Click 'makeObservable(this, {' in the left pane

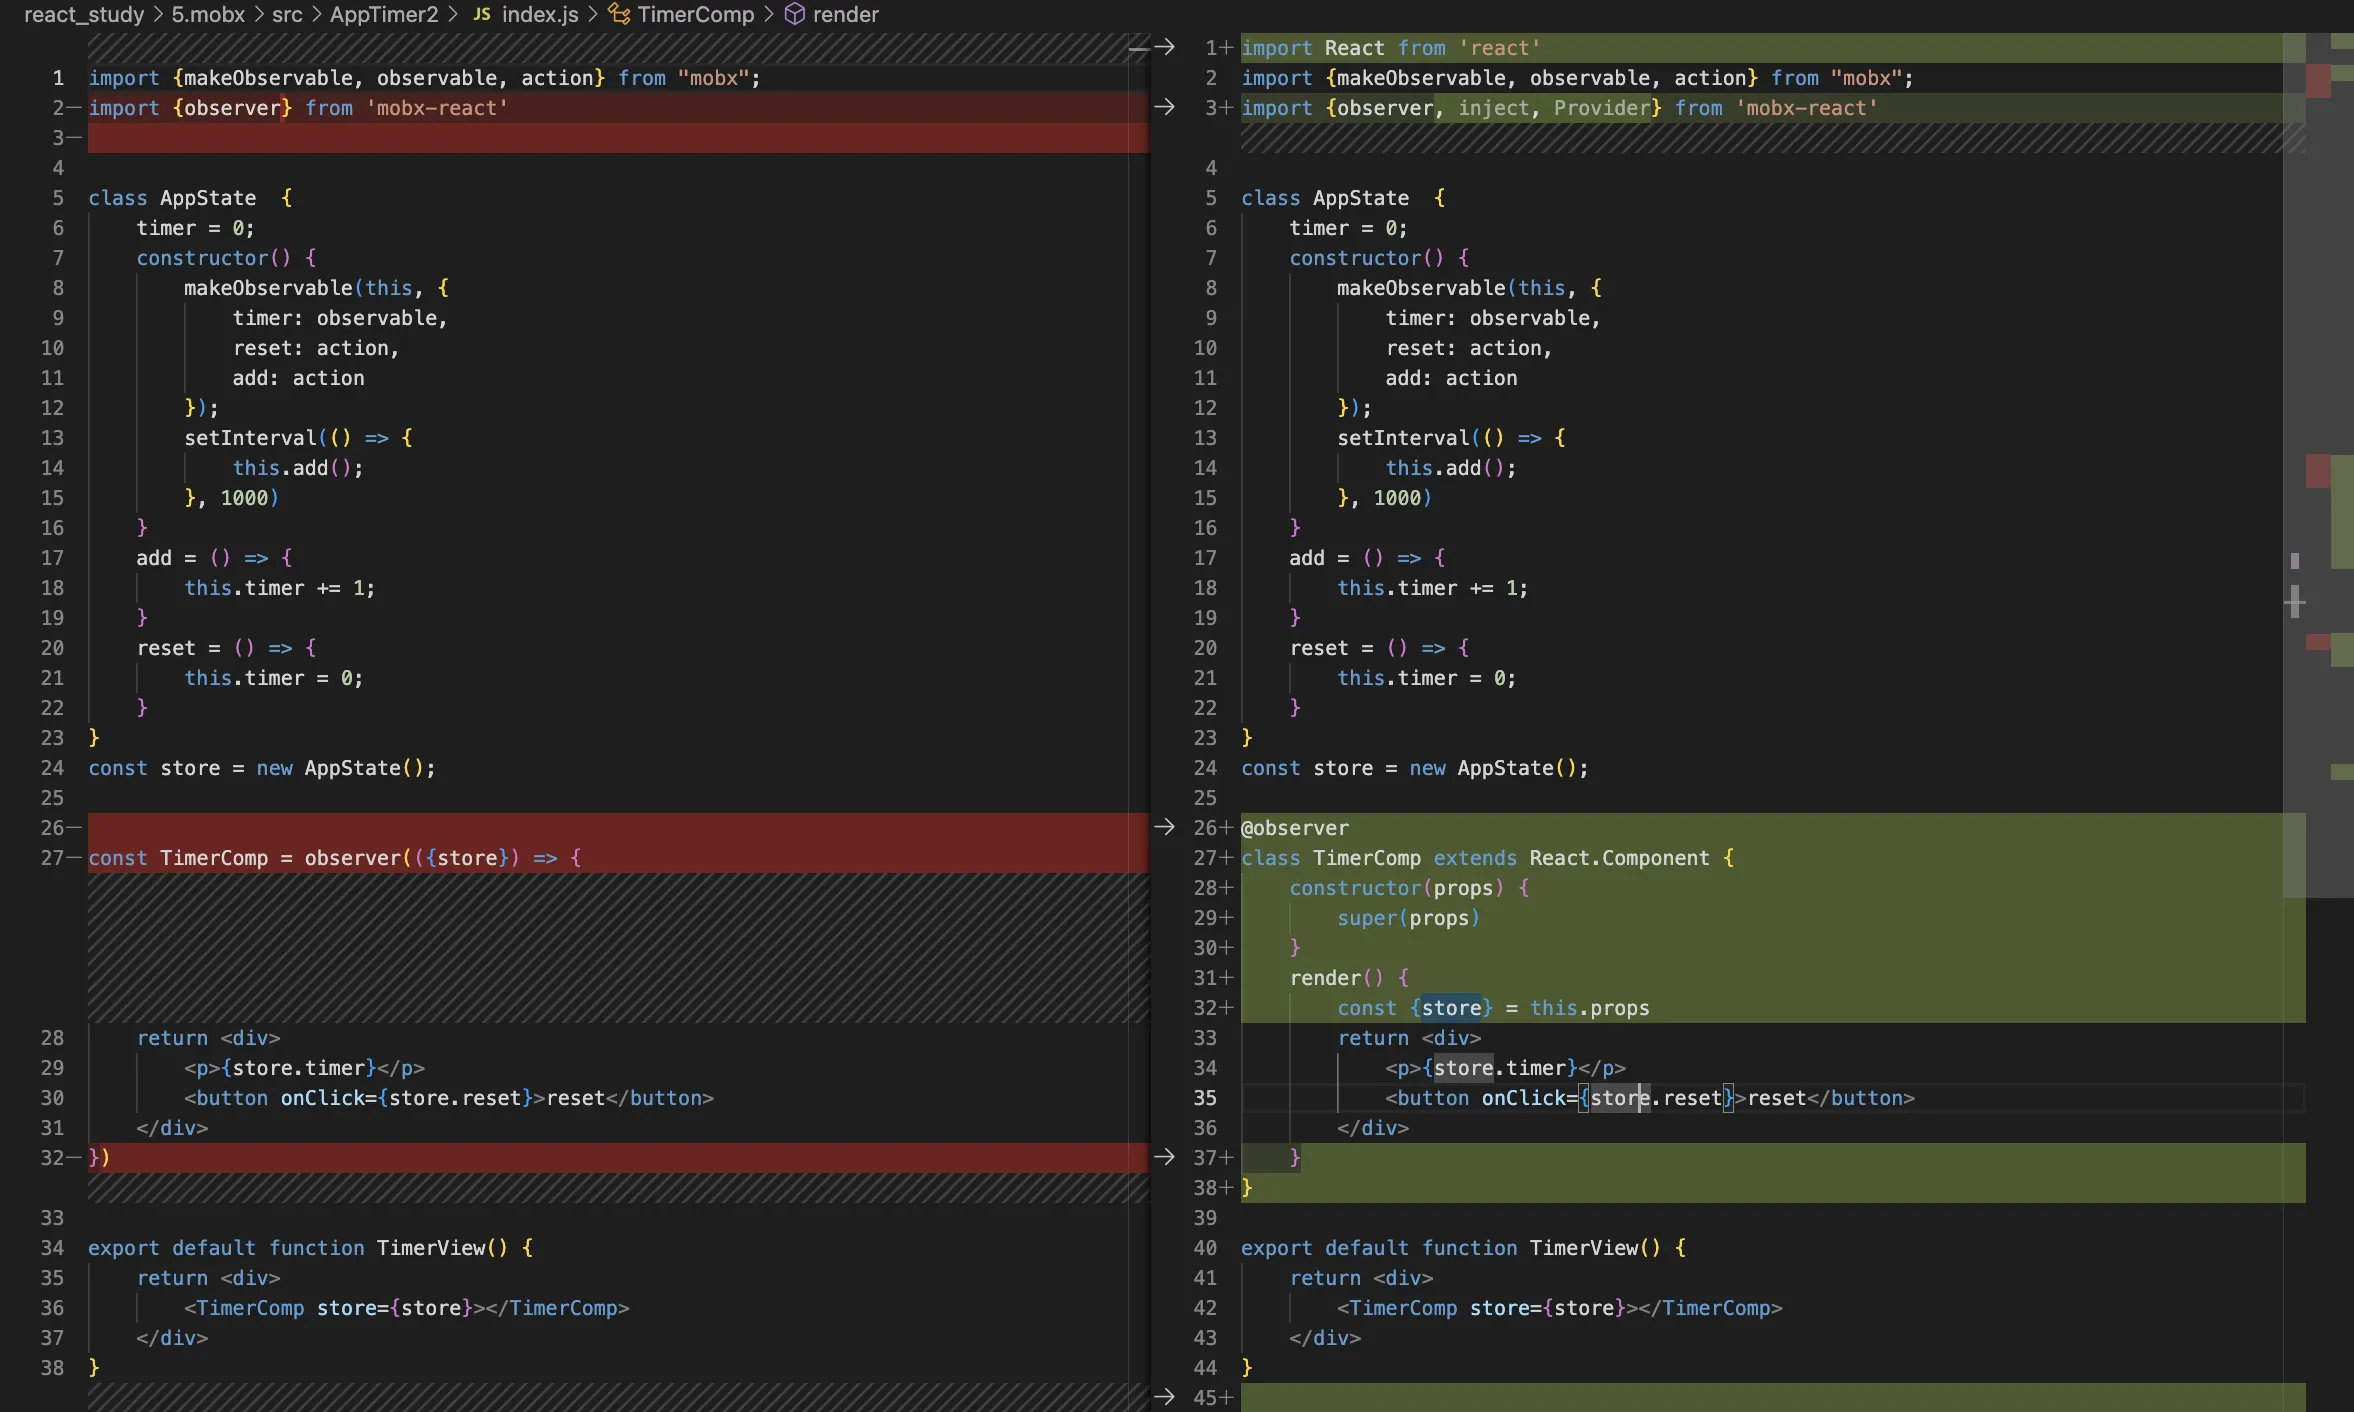316,288
